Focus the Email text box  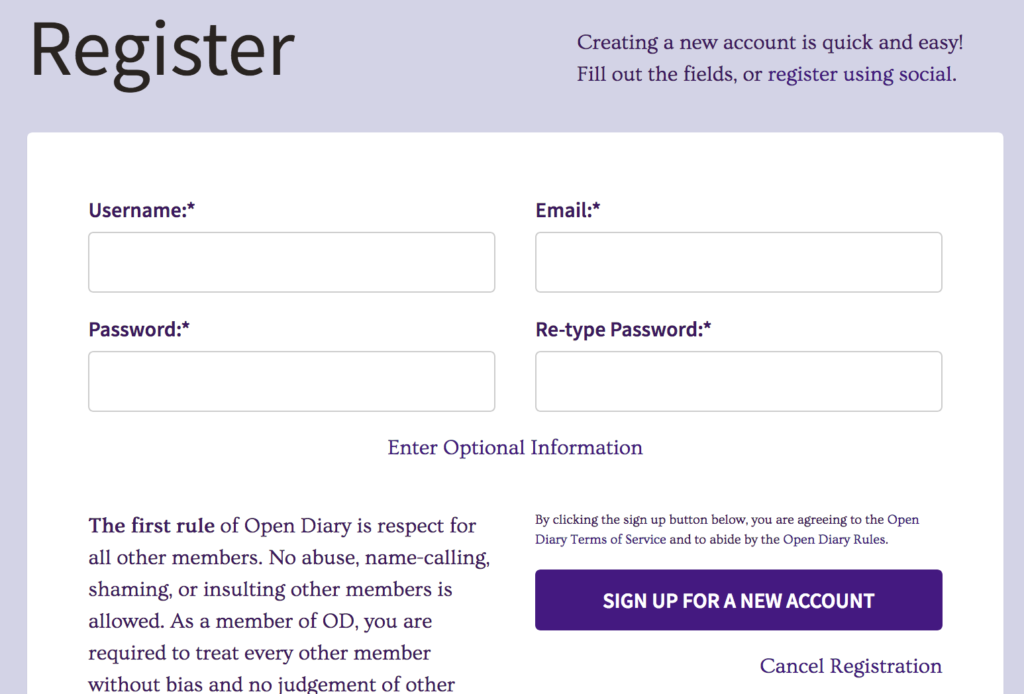point(739,262)
